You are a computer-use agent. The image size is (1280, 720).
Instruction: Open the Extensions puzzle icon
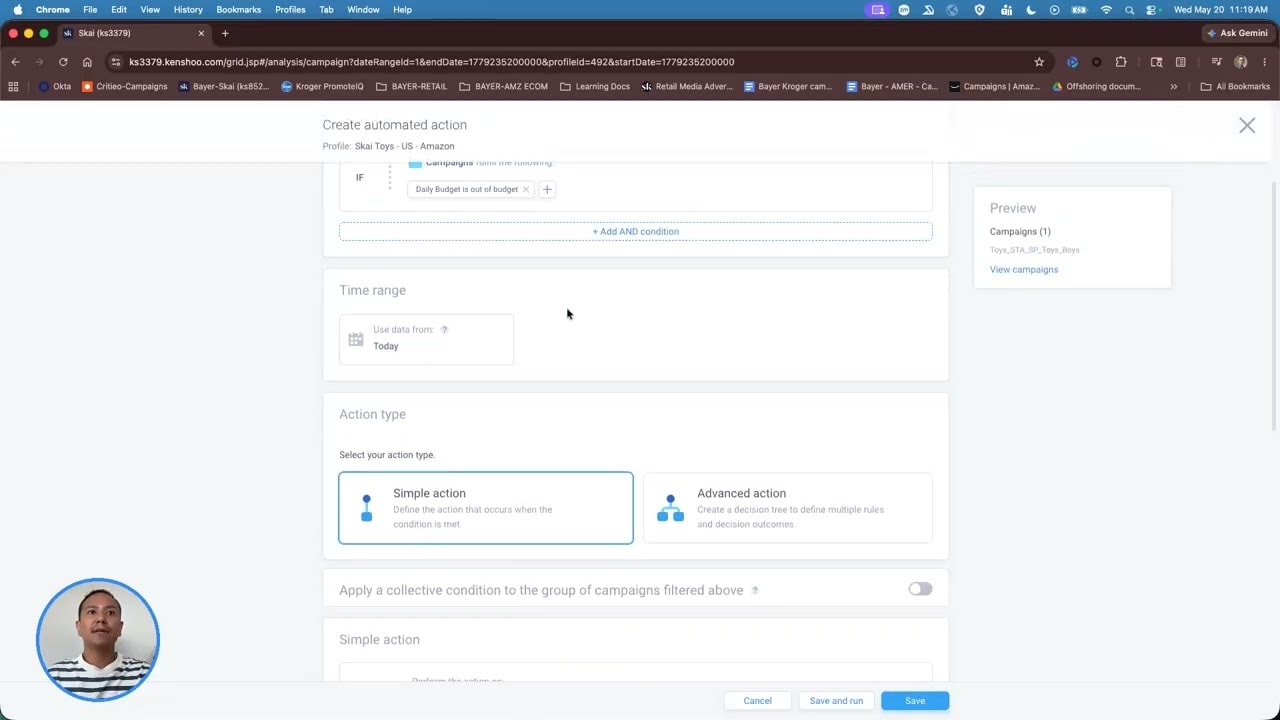[1121, 62]
